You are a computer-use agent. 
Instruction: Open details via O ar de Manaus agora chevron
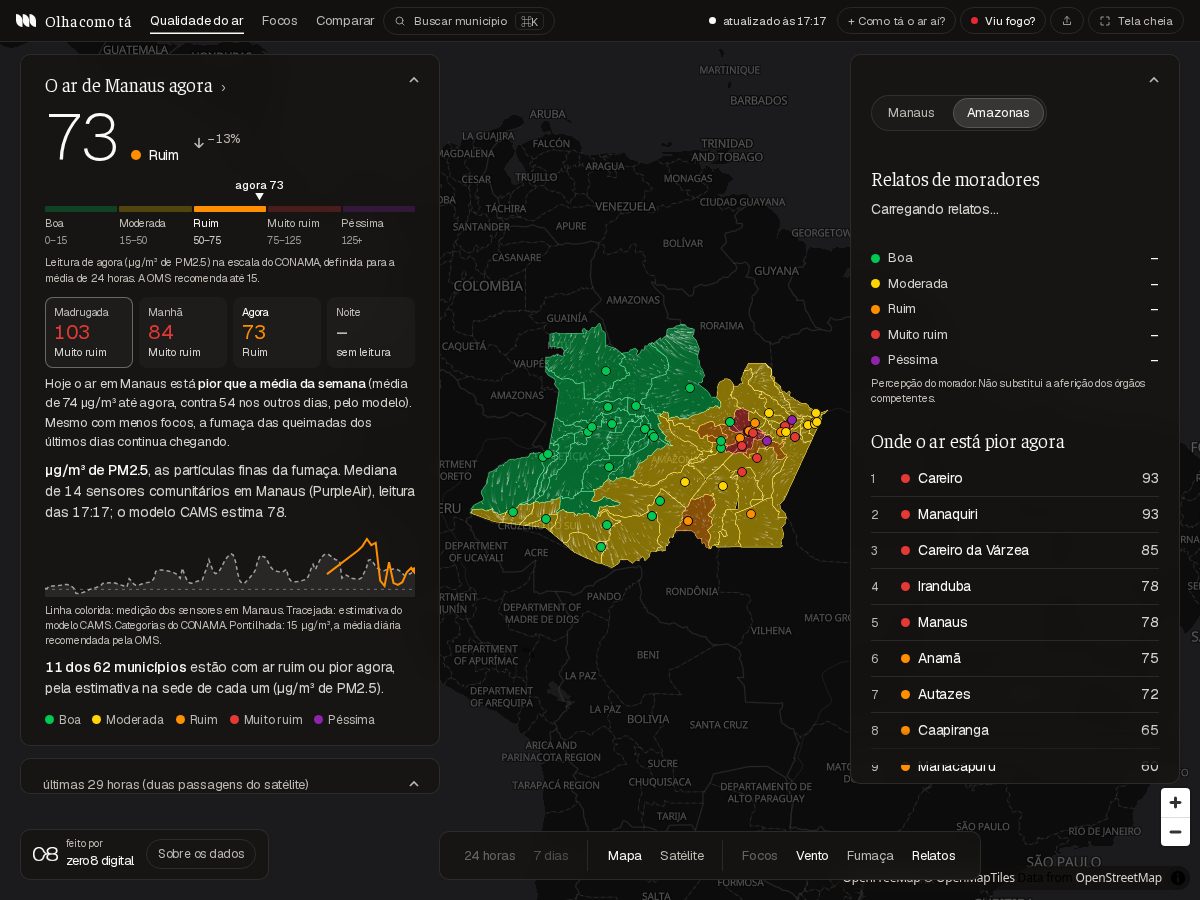click(x=223, y=88)
